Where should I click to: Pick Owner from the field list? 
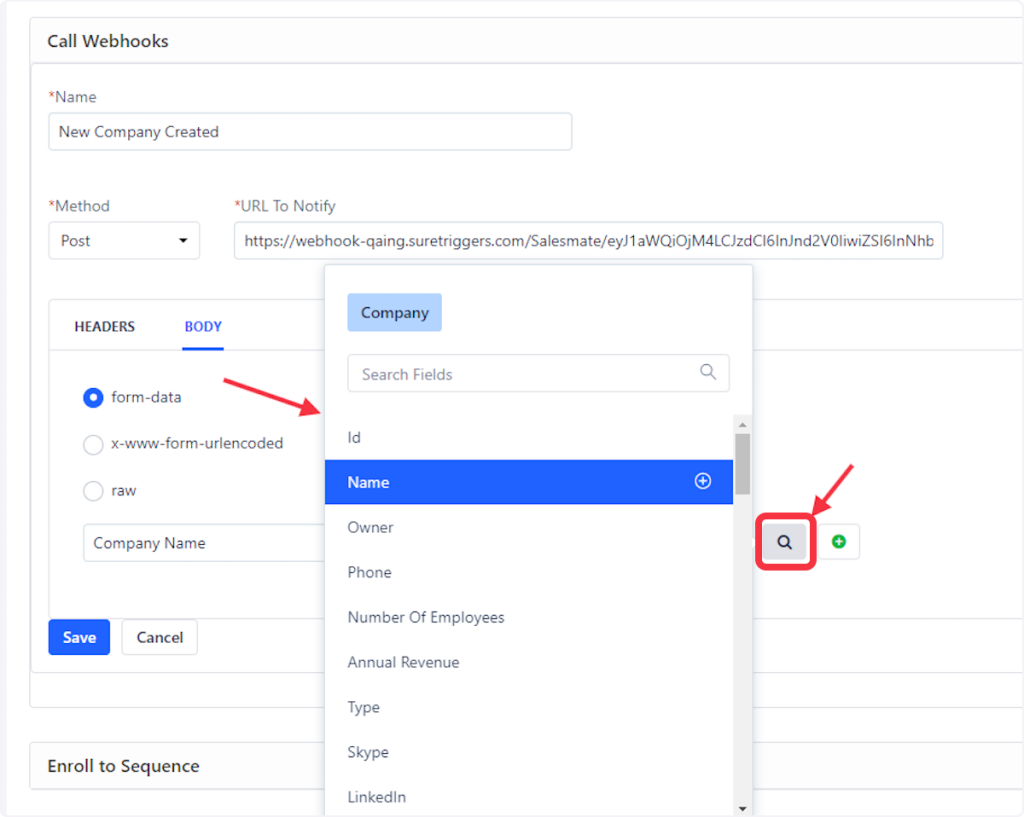(x=370, y=527)
